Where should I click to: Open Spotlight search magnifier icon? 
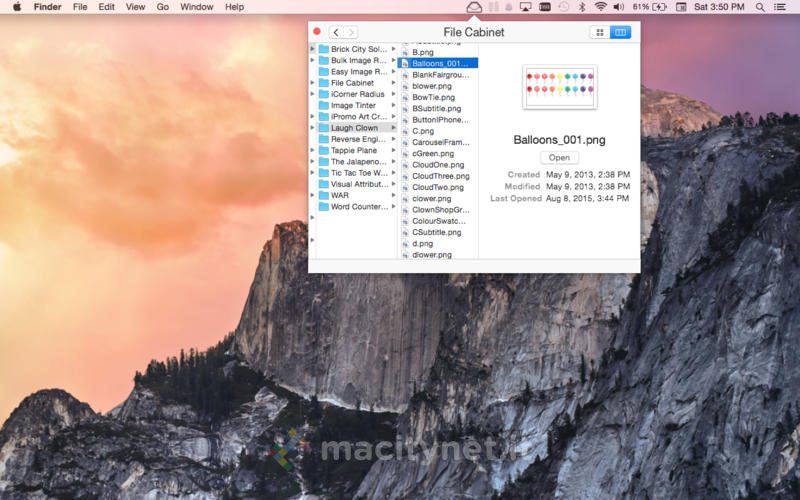tap(761, 7)
